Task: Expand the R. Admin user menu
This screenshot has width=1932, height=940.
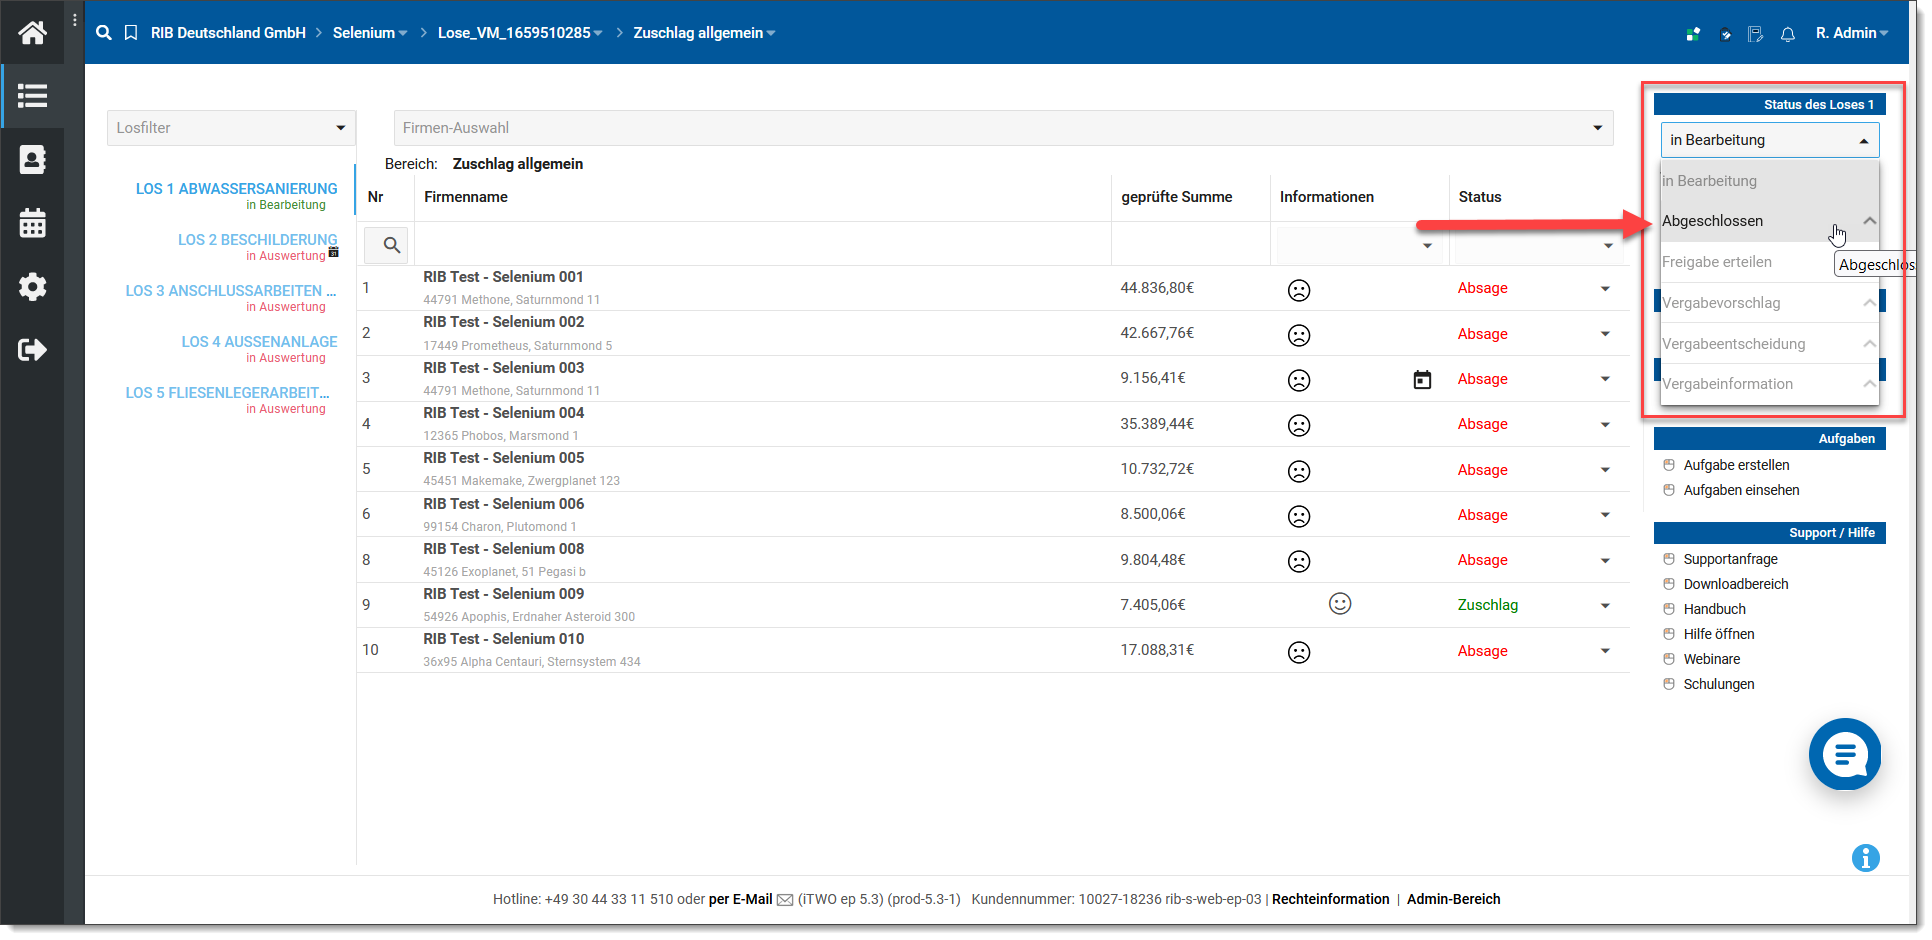Action: (x=1852, y=33)
